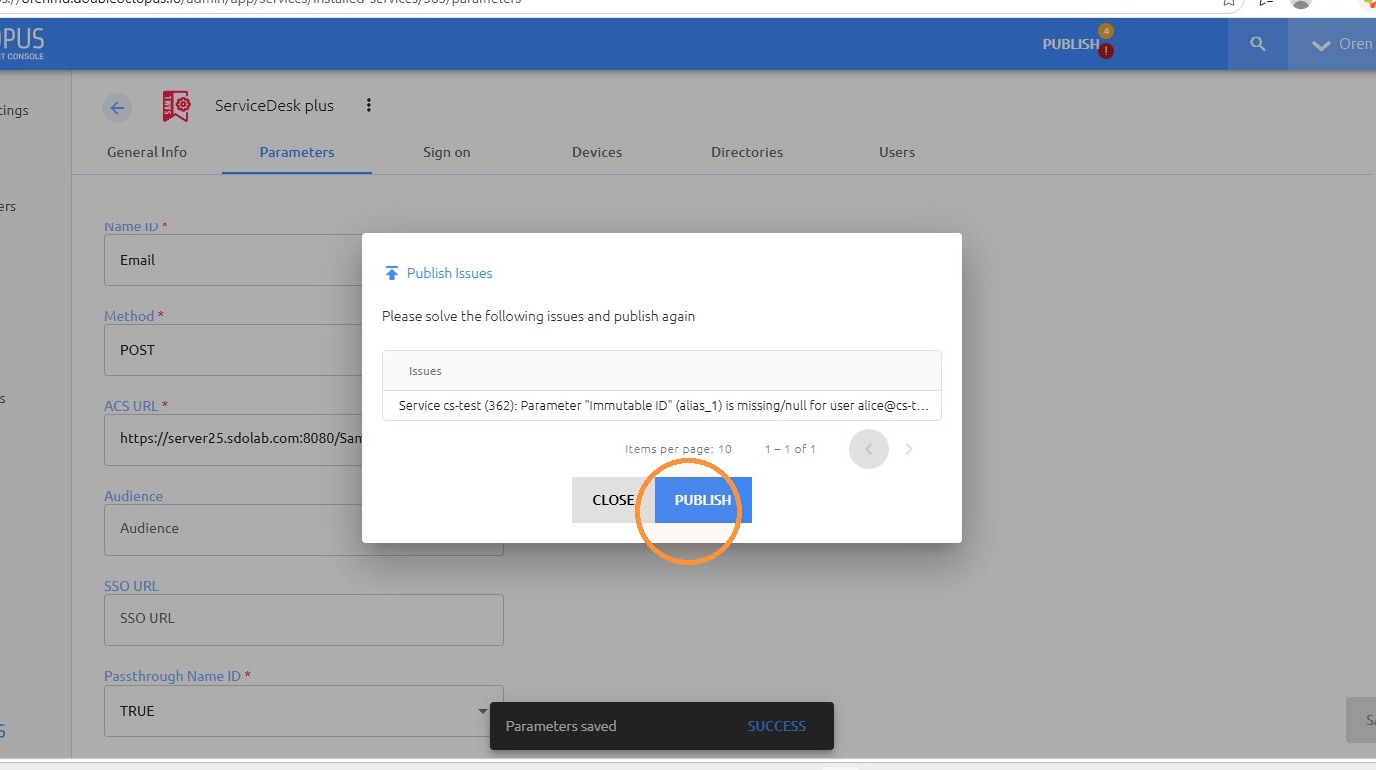Click the red ServiceDesk plus service icon
Screen dimensions: 1376x770
coord(176,106)
